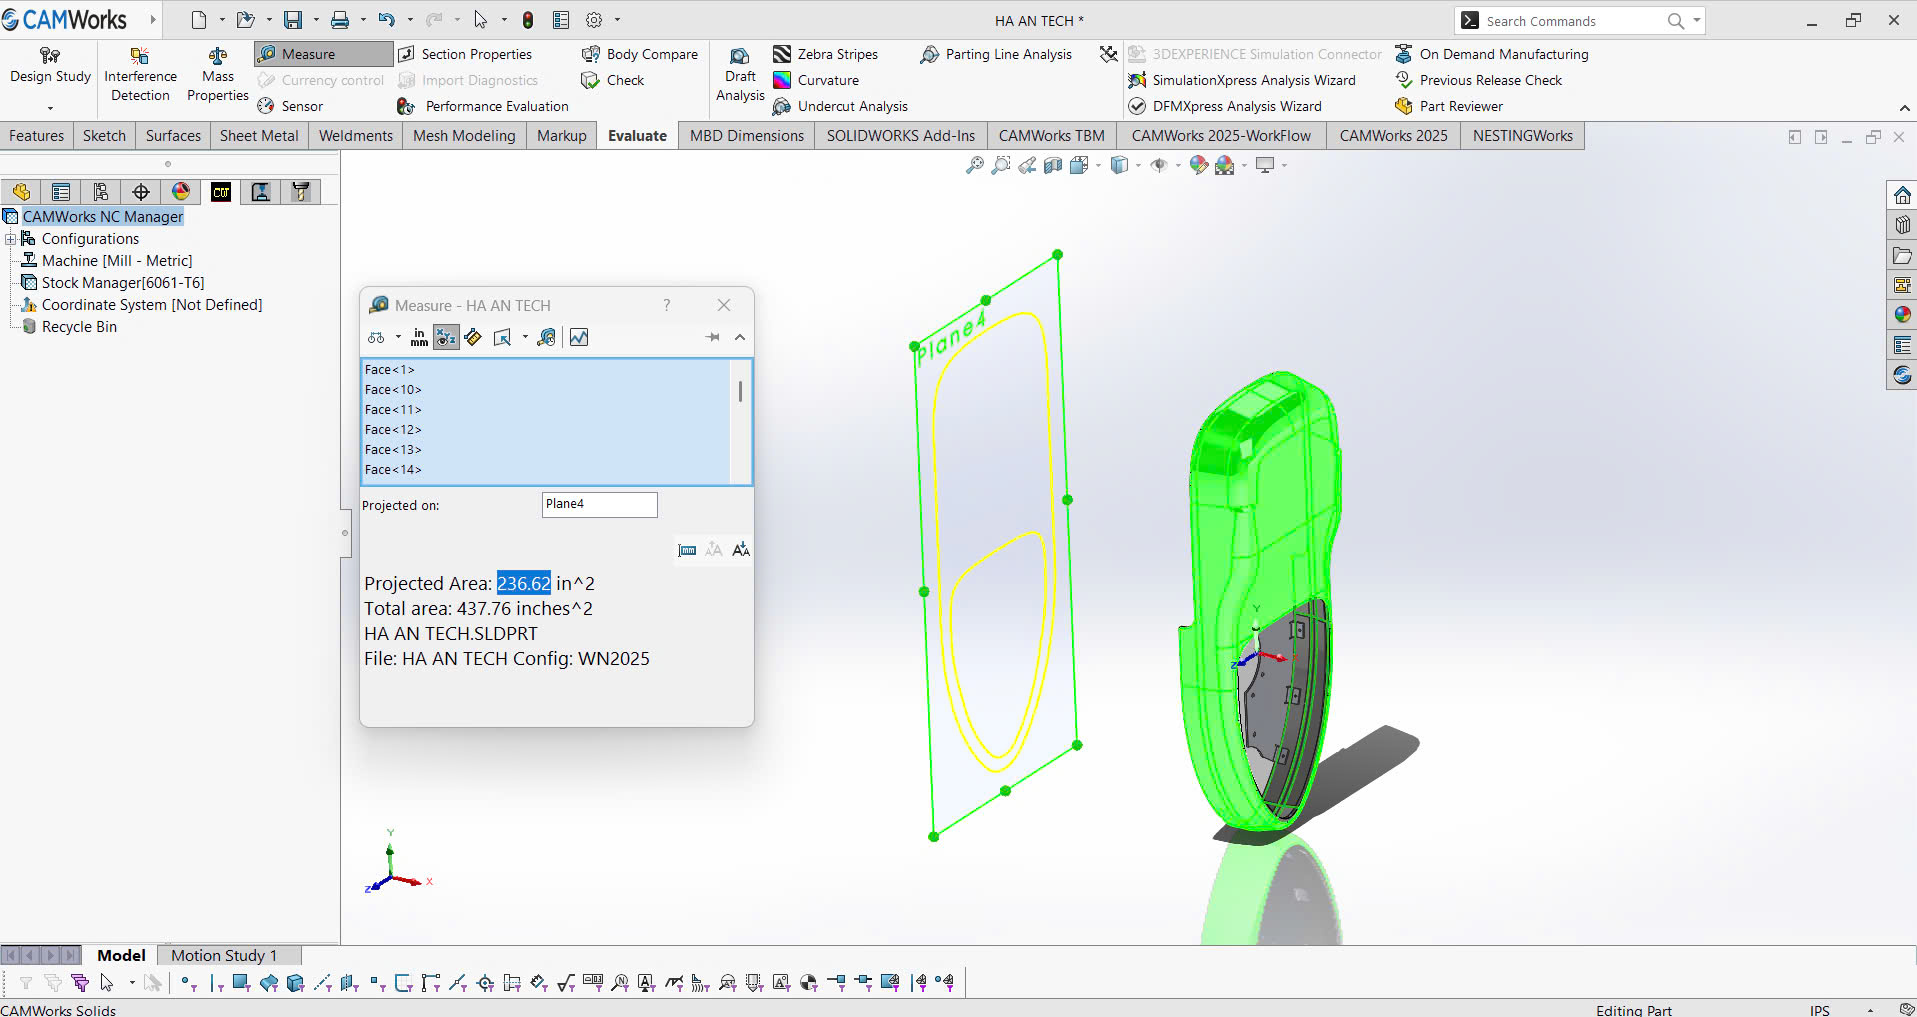The width and height of the screenshot is (1917, 1017).
Task: Open the Arc/Circle Measurements dropdown arrow
Action: (x=398, y=338)
